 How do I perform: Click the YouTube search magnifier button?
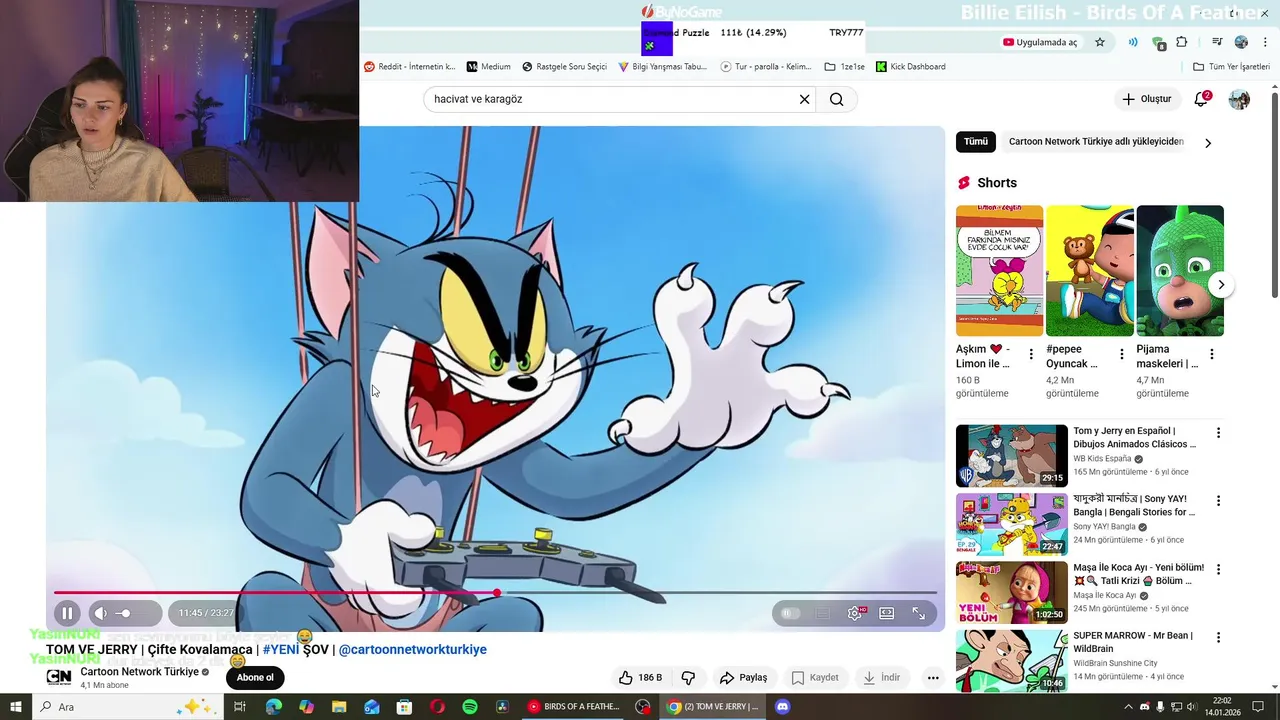click(837, 99)
